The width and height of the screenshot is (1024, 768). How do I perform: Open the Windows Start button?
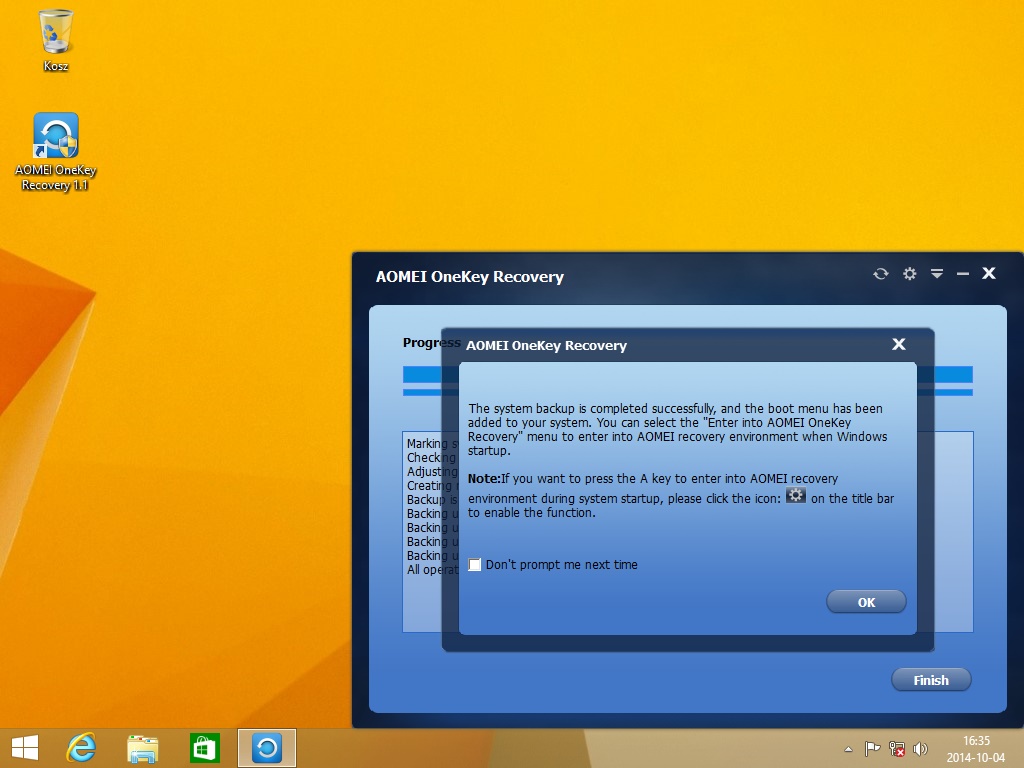coord(25,748)
